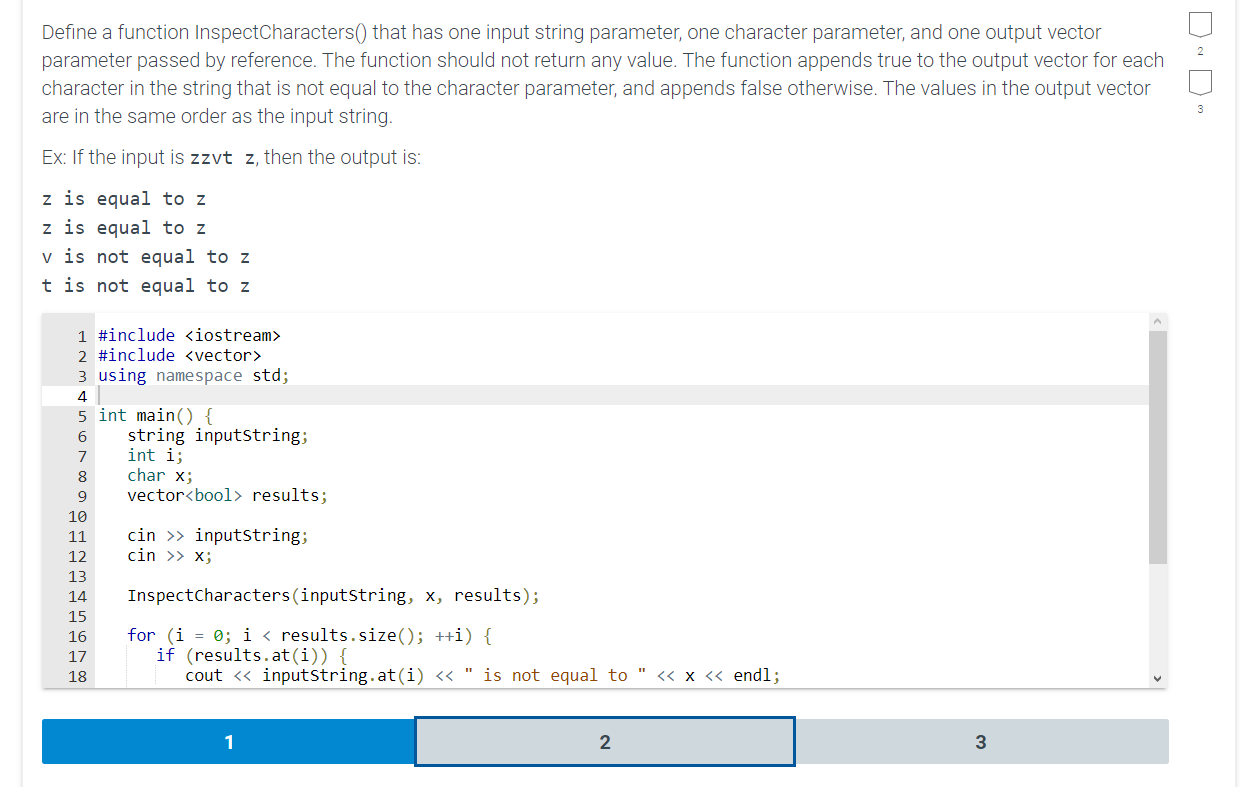Switch to step 2 of the exercise

click(604, 741)
